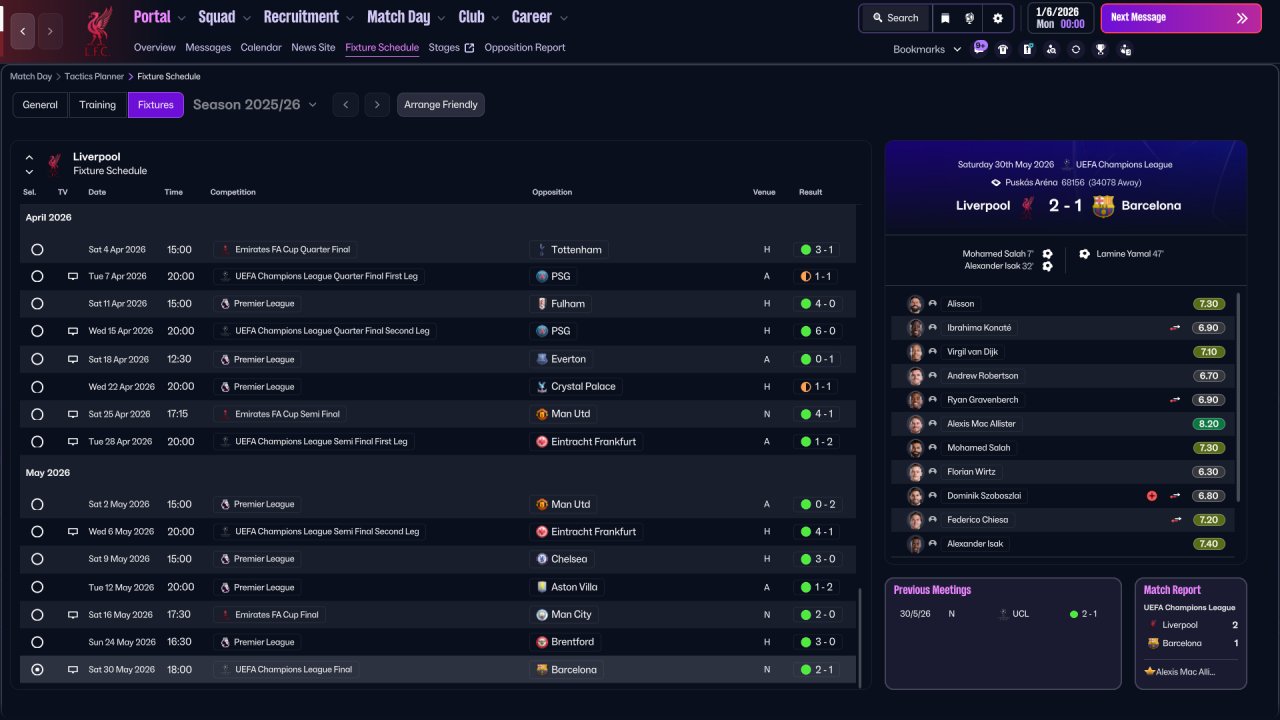Select the Crystal Palace fixture radio button
Screen dimensions: 1280x720
tap(37, 387)
